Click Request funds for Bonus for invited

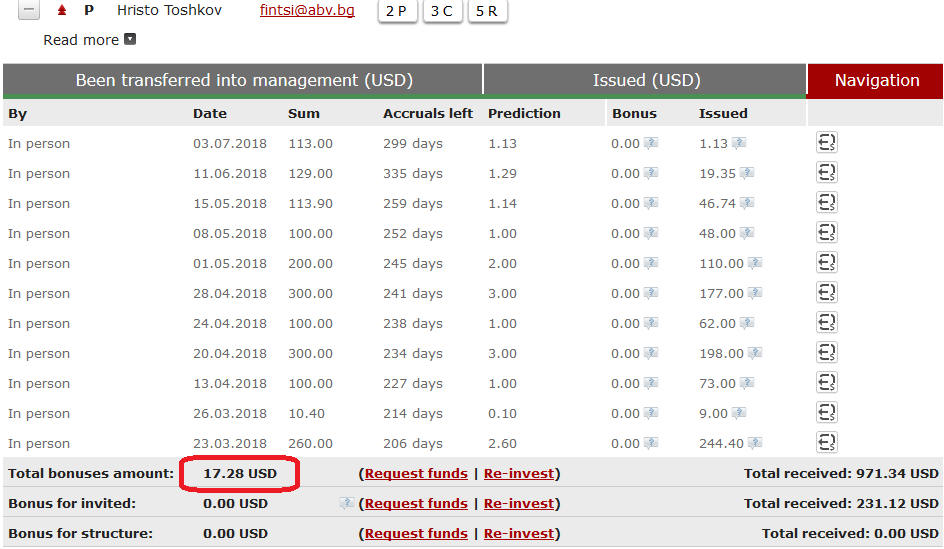(x=416, y=504)
